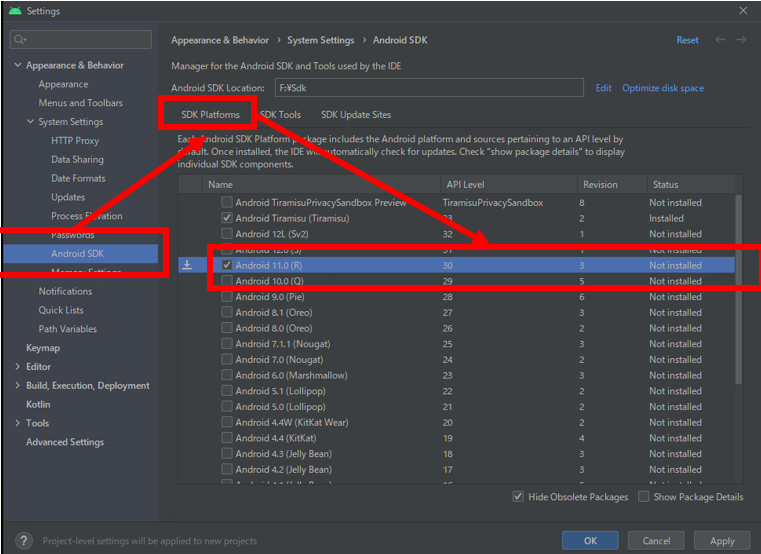The width and height of the screenshot is (761, 554).
Task: Select the Android 5.1 (Lollipop) row
Action: click(456, 391)
